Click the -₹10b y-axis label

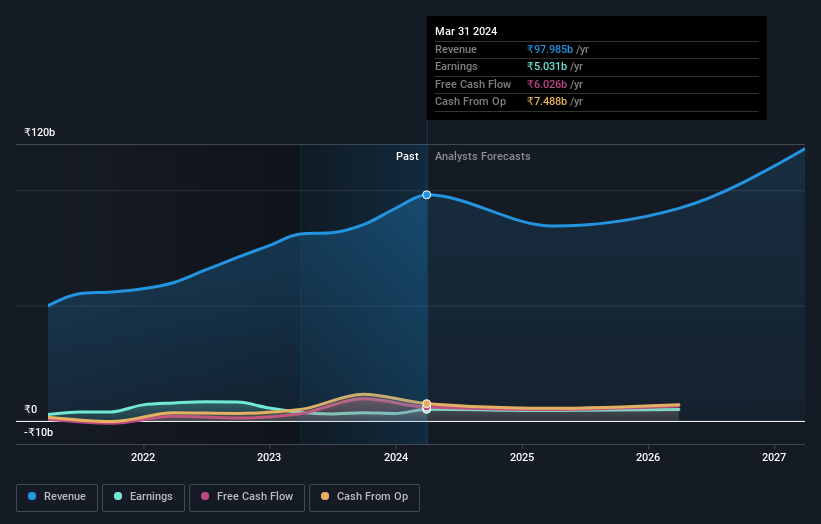[38, 432]
